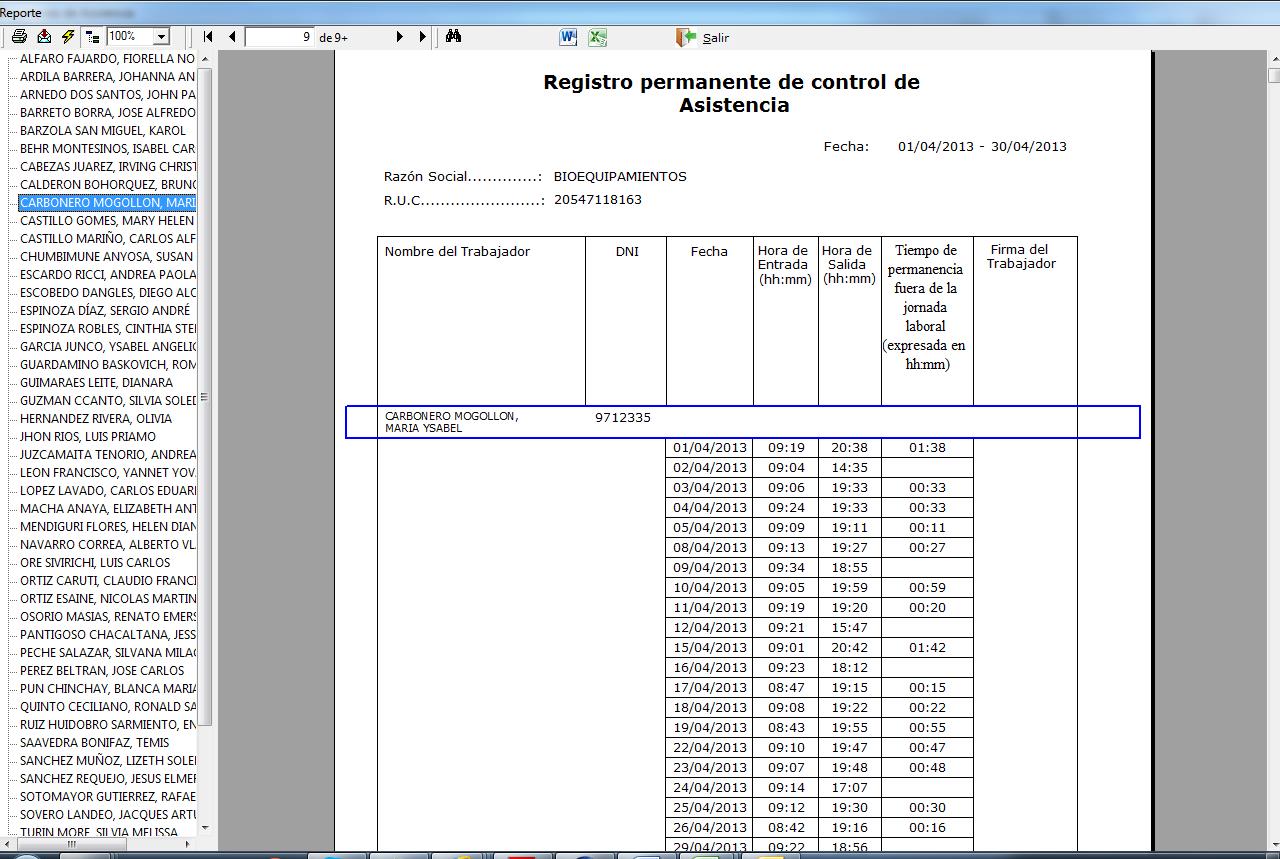Viewport: 1280px width, 859px height.
Task: Select PECHE SALAZAR, SILVANA in tree
Action: tap(107, 652)
